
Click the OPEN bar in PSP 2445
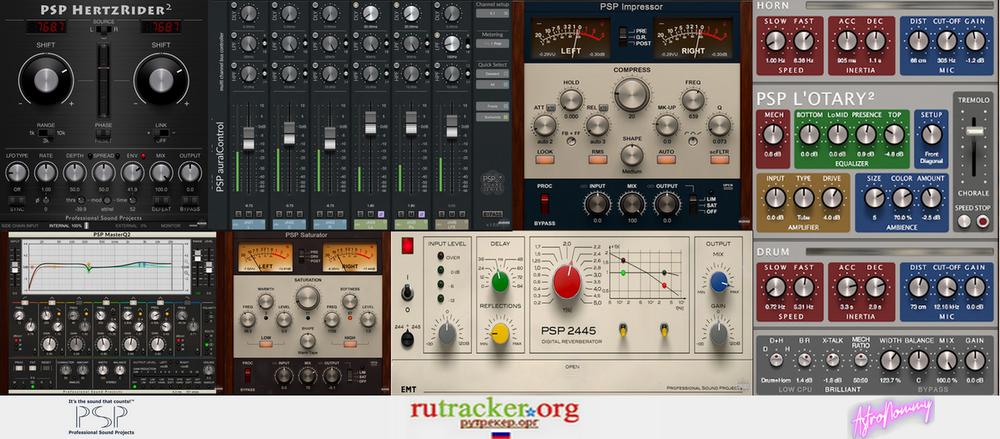click(571, 367)
